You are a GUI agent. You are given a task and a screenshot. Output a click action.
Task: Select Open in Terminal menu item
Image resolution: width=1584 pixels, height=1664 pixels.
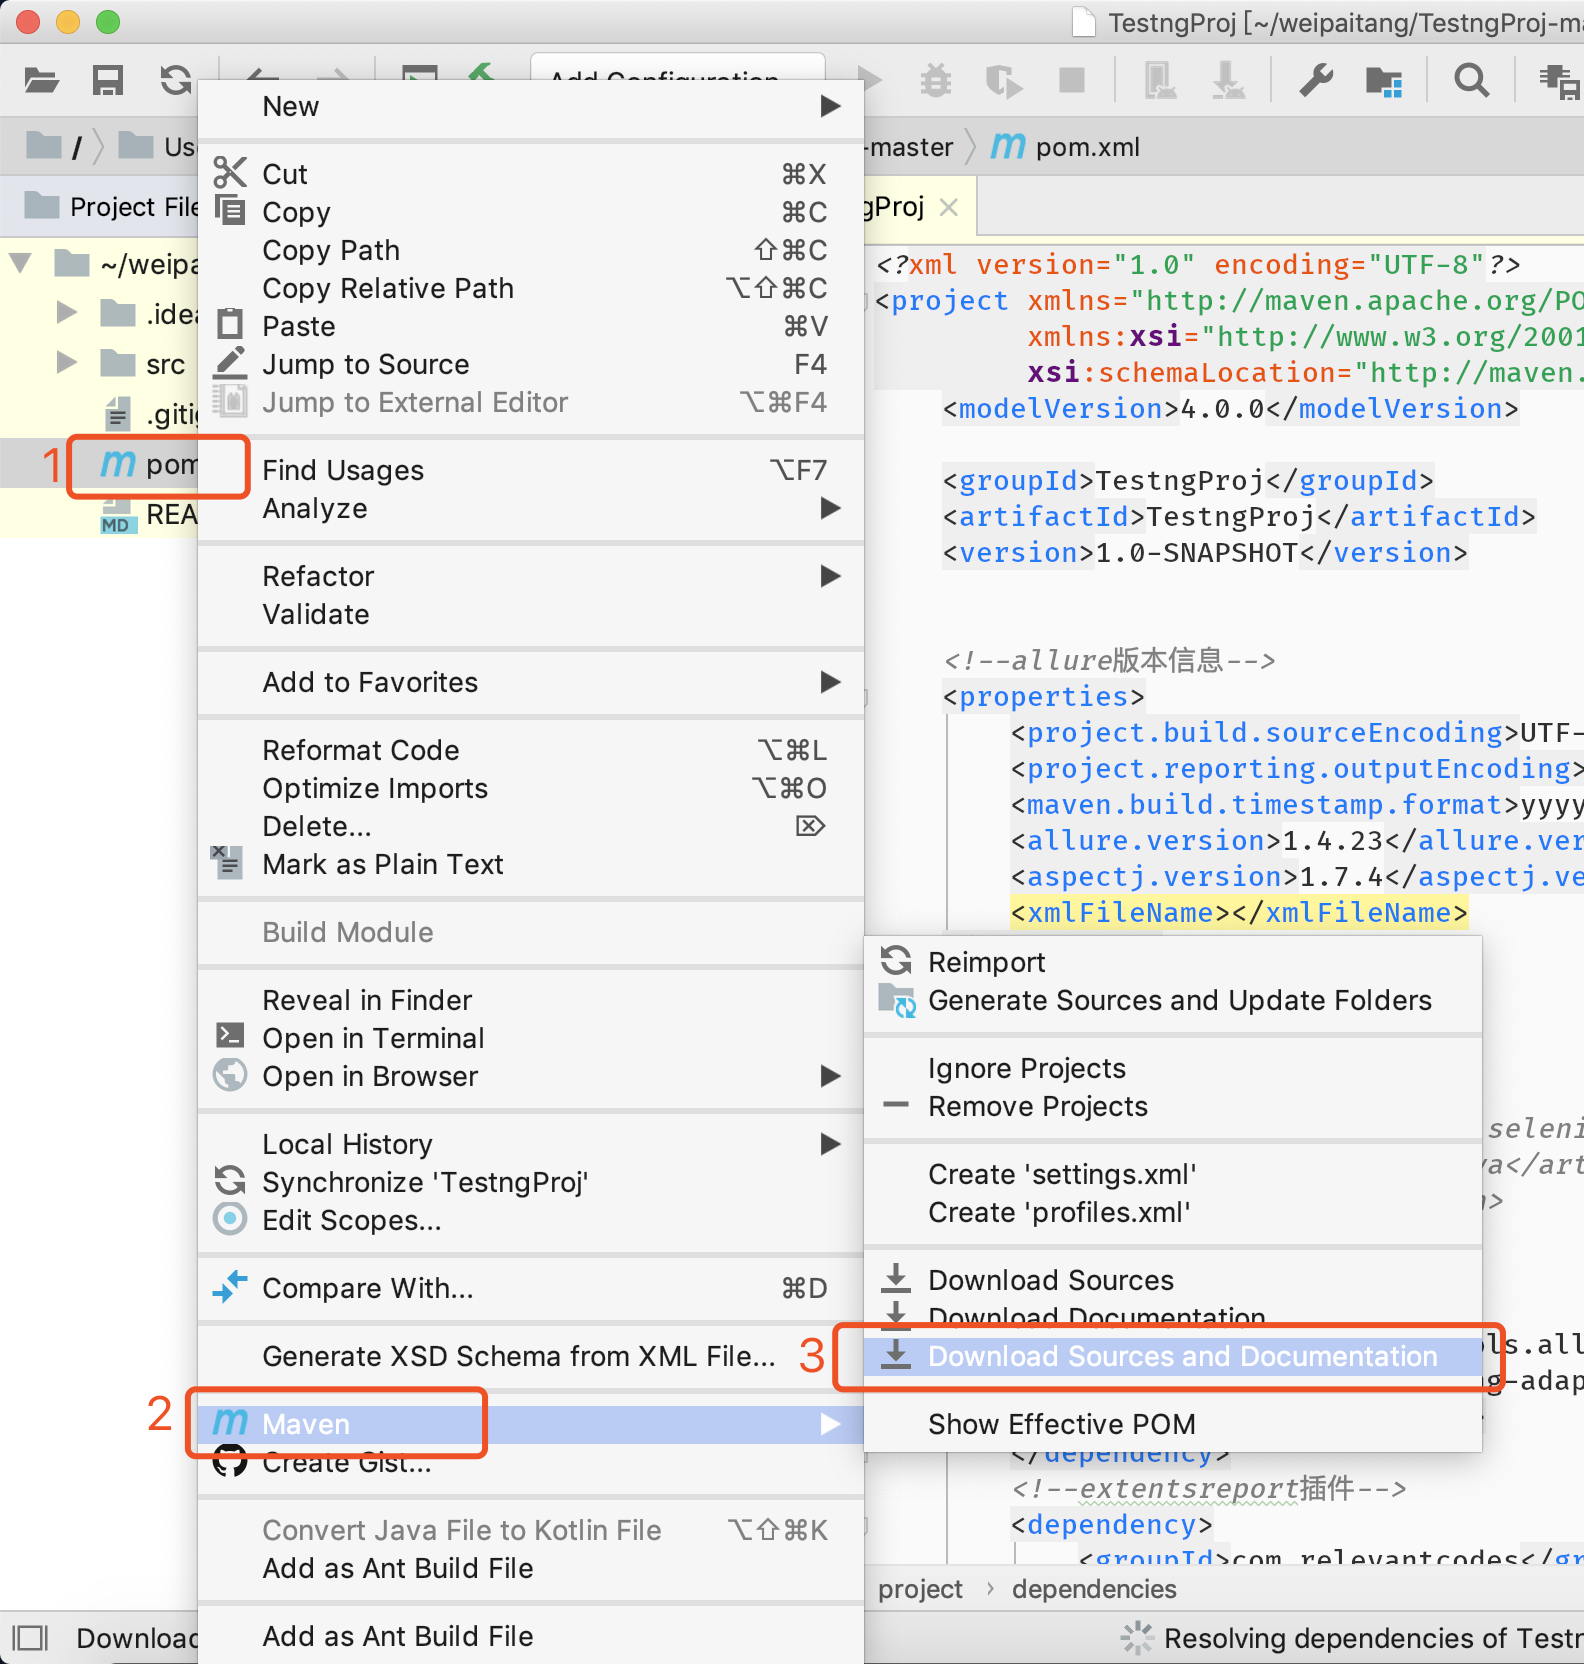click(531, 1038)
